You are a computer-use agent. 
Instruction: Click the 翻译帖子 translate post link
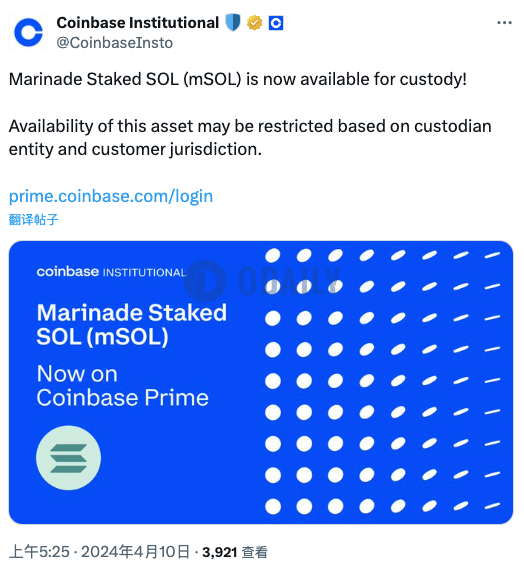[33, 219]
